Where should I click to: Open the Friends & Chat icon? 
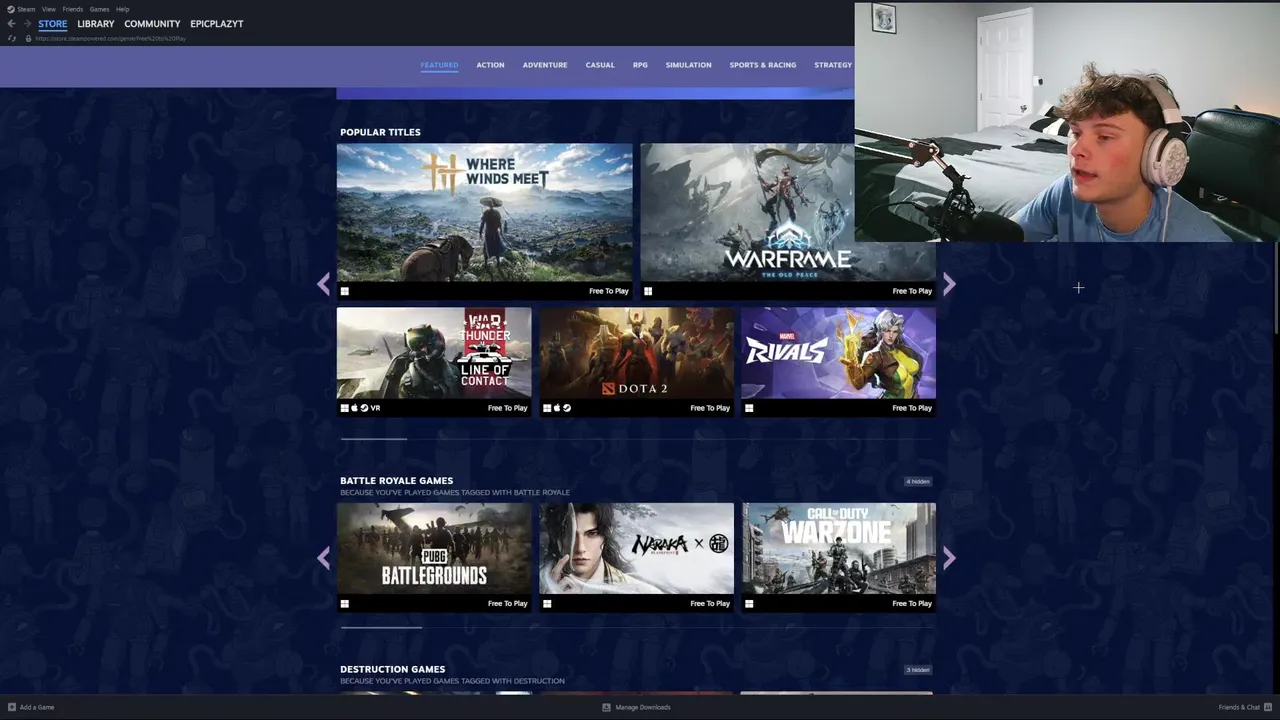click(x=1268, y=707)
